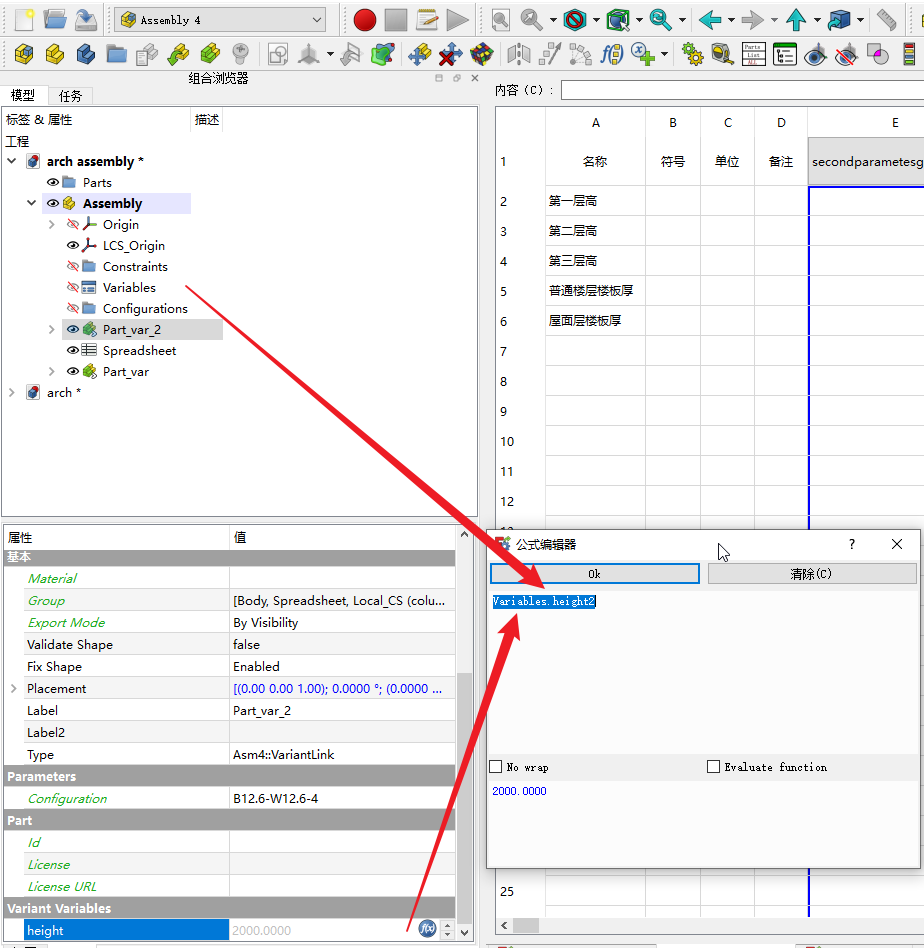924x948 pixels.
Task: Click the new document icon
Action: 24,19
